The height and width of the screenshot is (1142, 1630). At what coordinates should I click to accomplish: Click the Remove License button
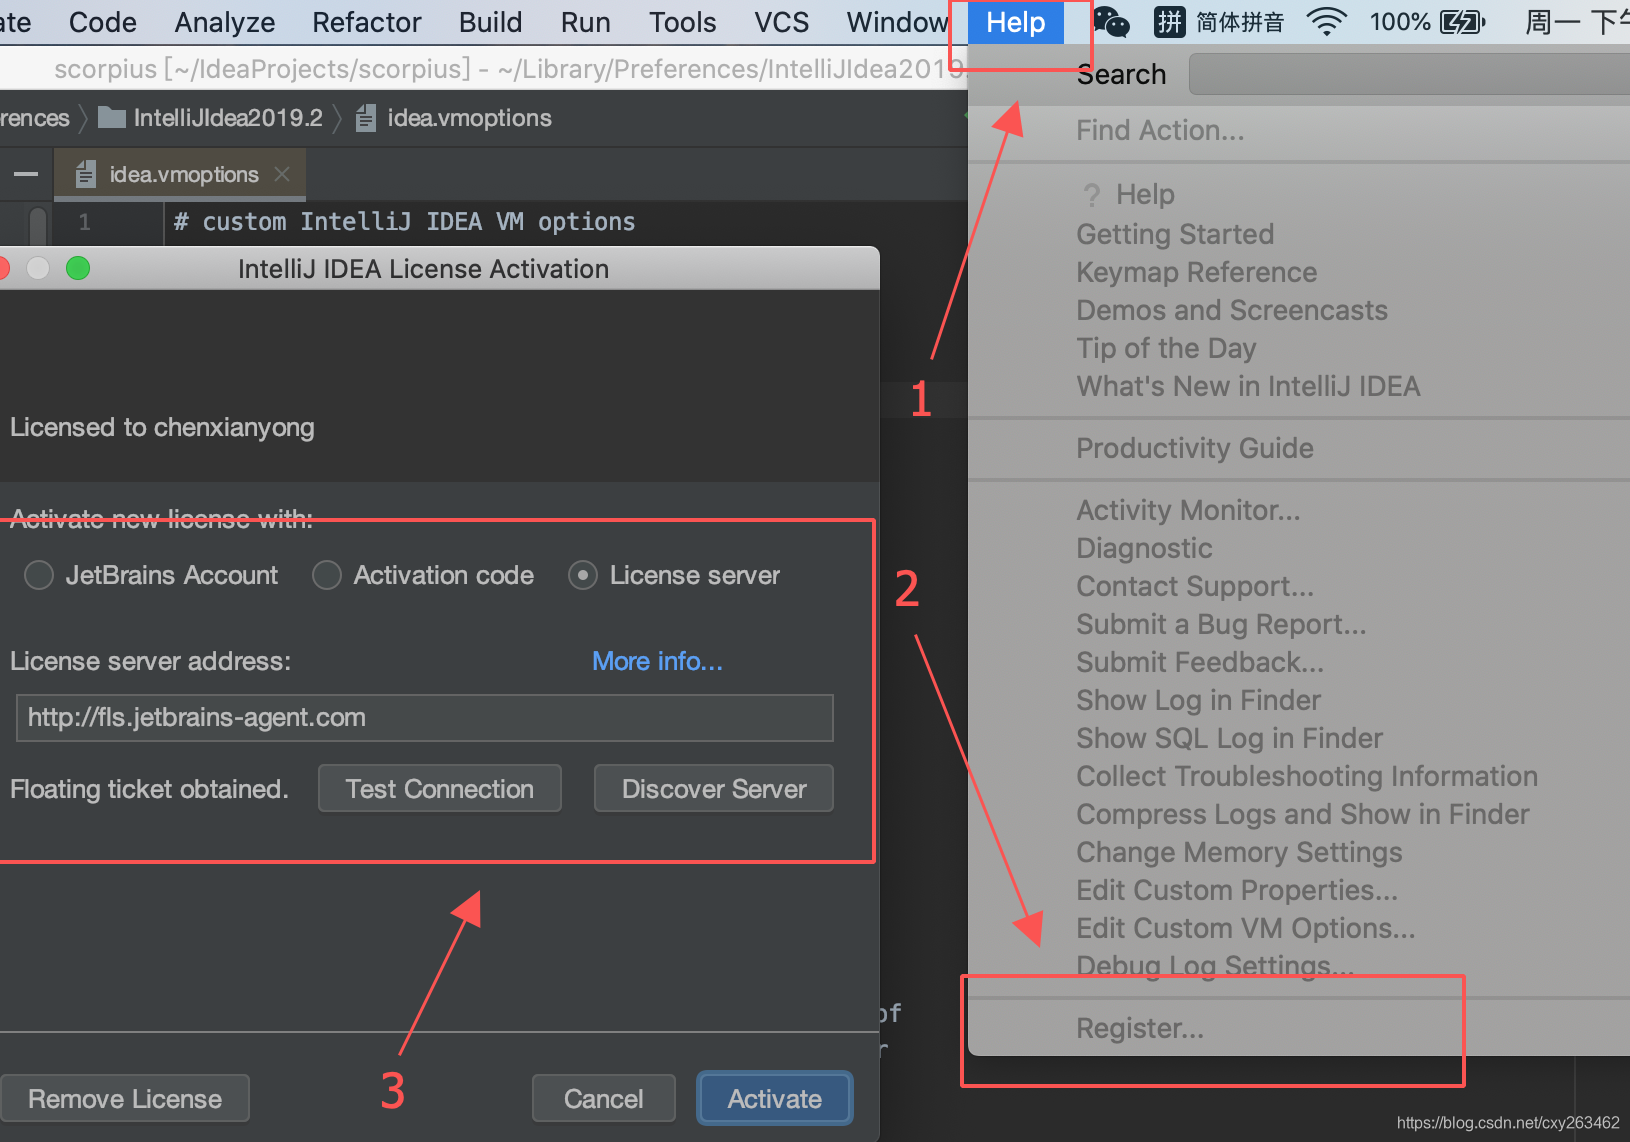point(125,1099)
